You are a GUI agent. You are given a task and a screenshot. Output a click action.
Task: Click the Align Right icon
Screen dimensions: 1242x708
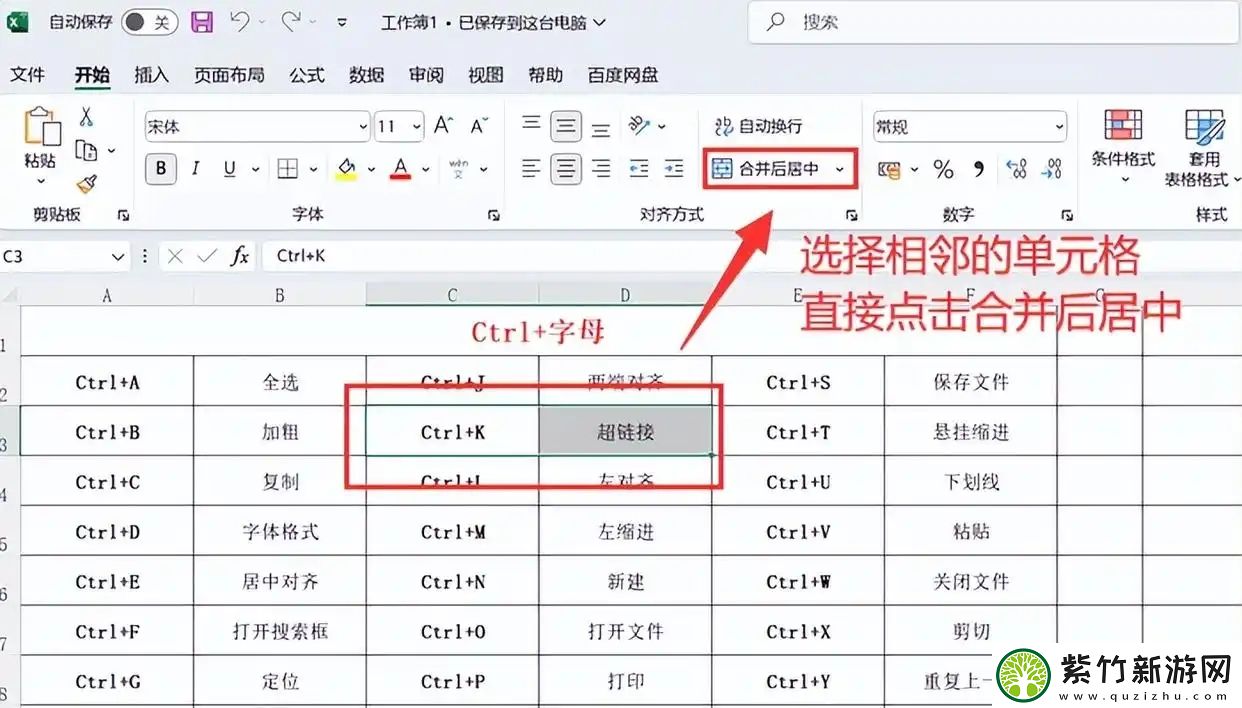[x=601, y=169]
